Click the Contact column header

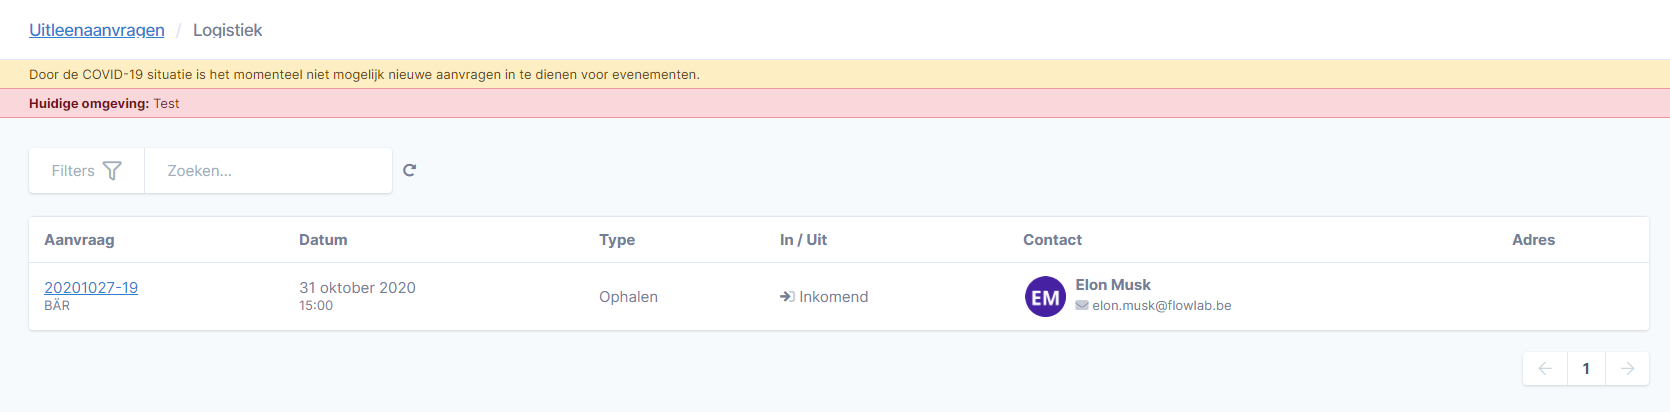(1052, 240)
